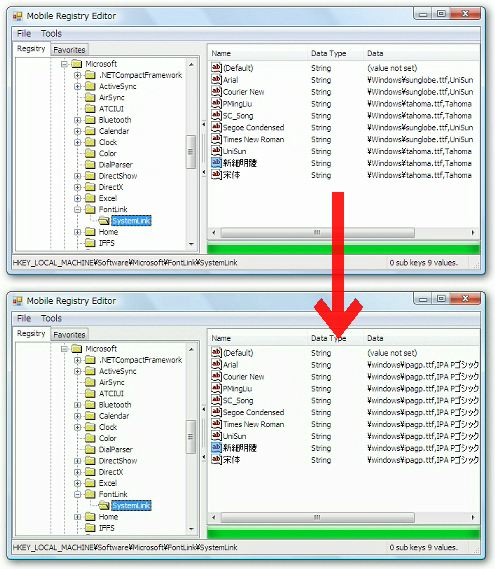Expand the .NETCompactFramework node in top tree

tap(77, 75)
